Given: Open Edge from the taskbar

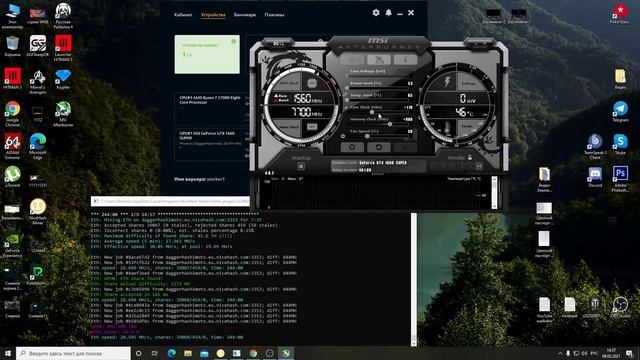Looking at the screenshot, I should click(x=171, y=353).
